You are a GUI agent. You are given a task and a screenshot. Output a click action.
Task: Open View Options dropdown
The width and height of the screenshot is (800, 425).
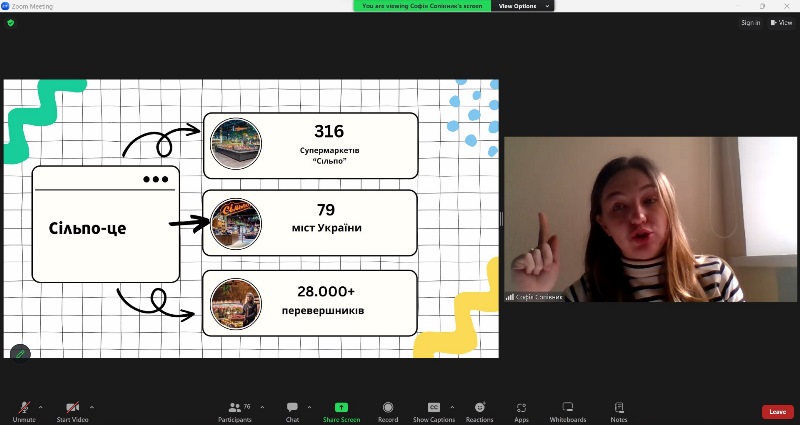(523, 6)
